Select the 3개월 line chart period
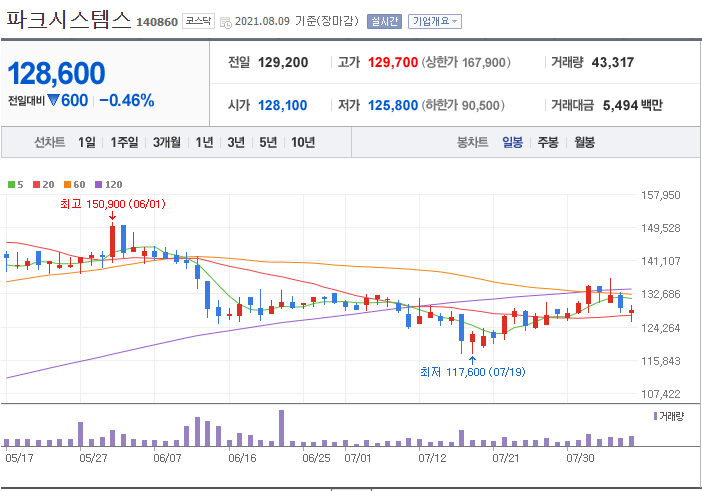This screenshot has height=491, width=702. coord(167,142)
